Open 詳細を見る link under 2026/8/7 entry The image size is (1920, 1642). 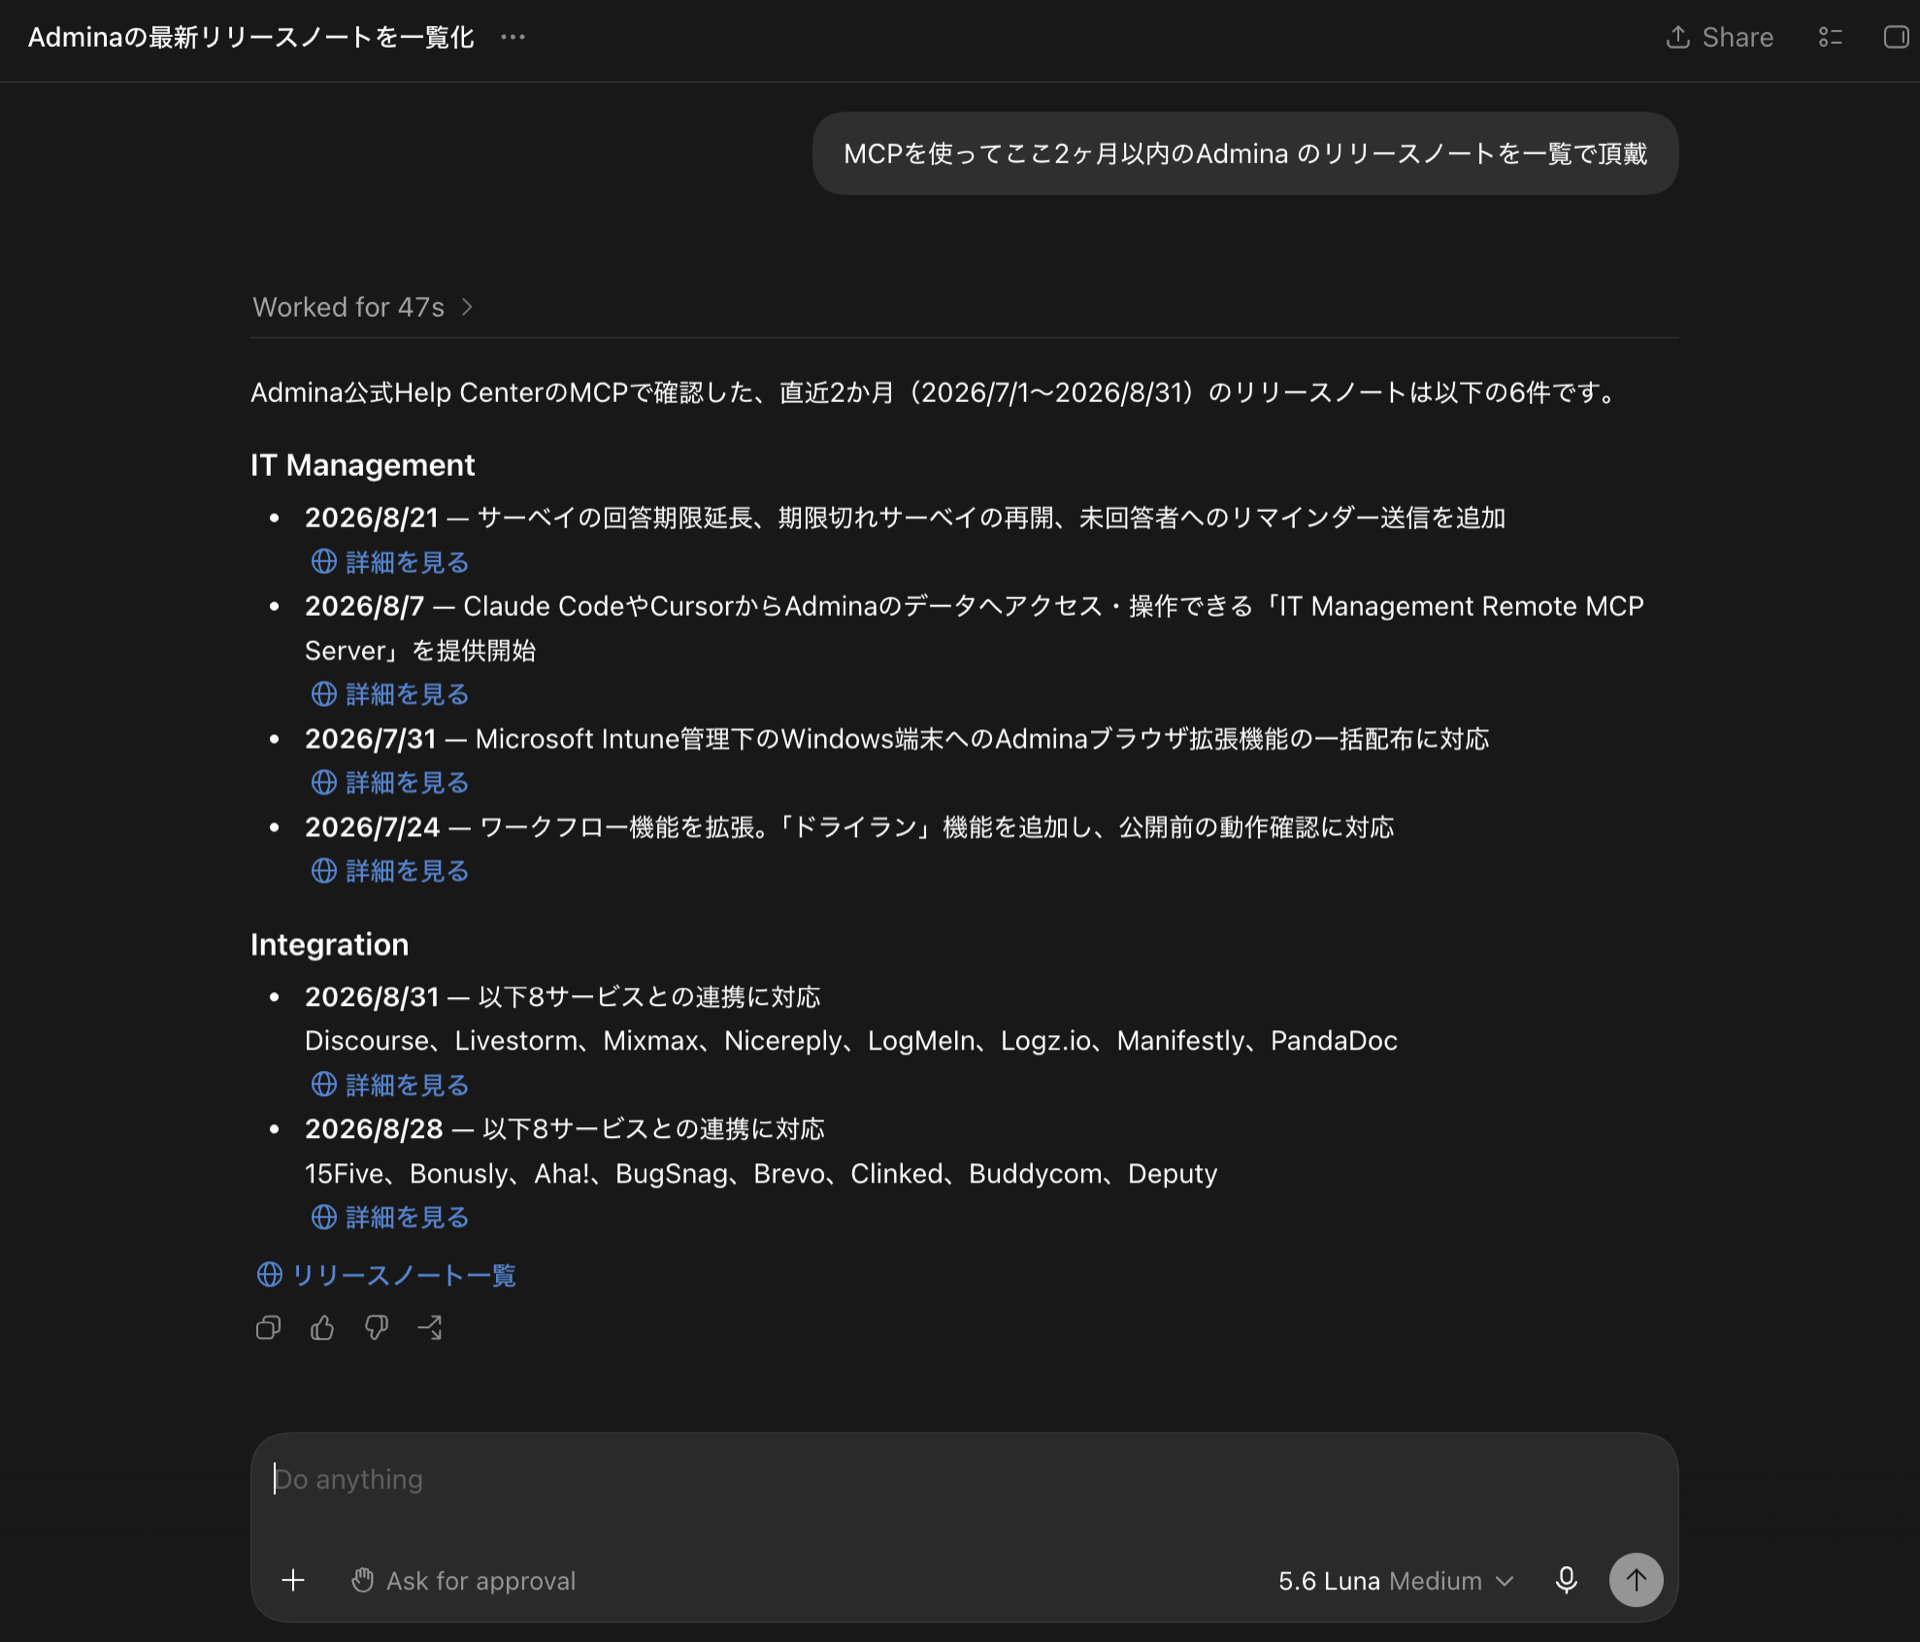click(x=390, y=694)
